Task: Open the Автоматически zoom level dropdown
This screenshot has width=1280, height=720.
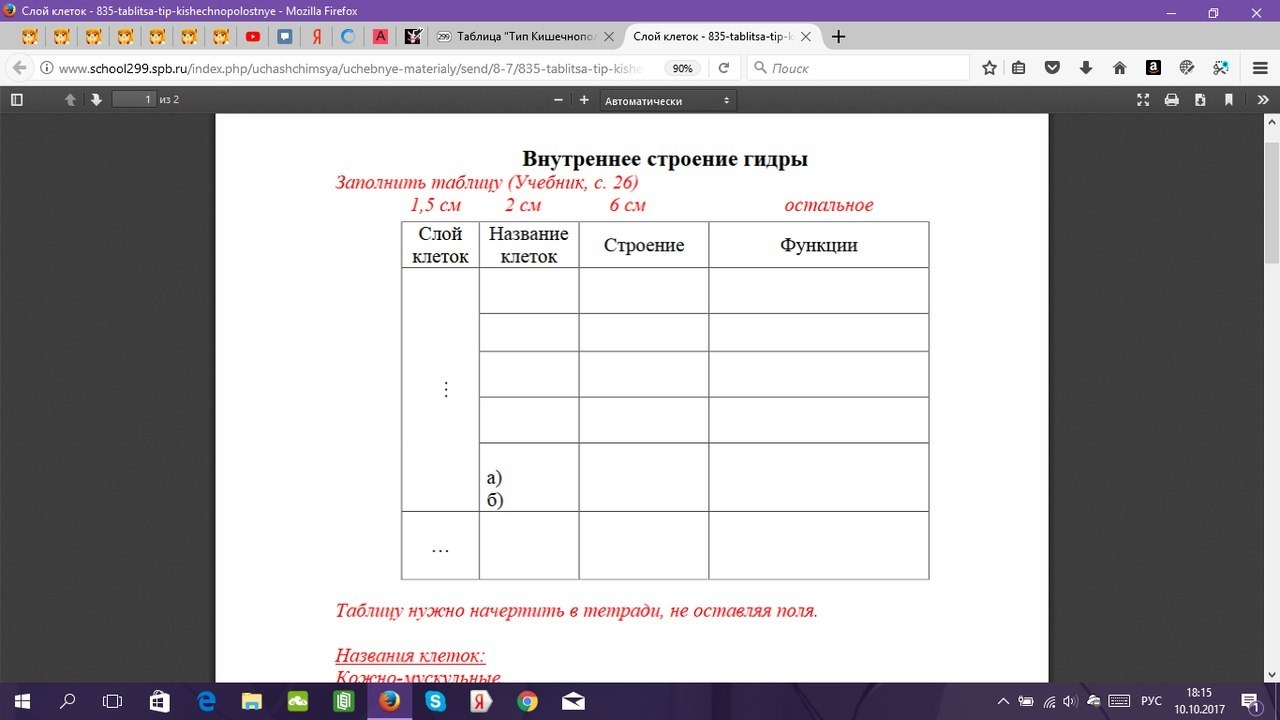Action: coord(665,99)
